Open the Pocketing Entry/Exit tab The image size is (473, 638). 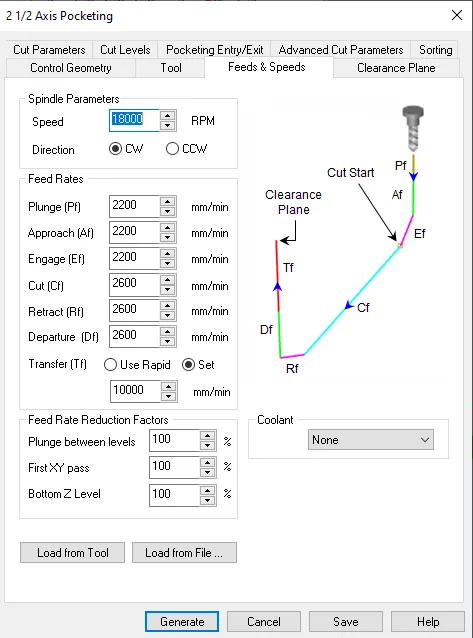pyautogui.click(x=215, y=50)
